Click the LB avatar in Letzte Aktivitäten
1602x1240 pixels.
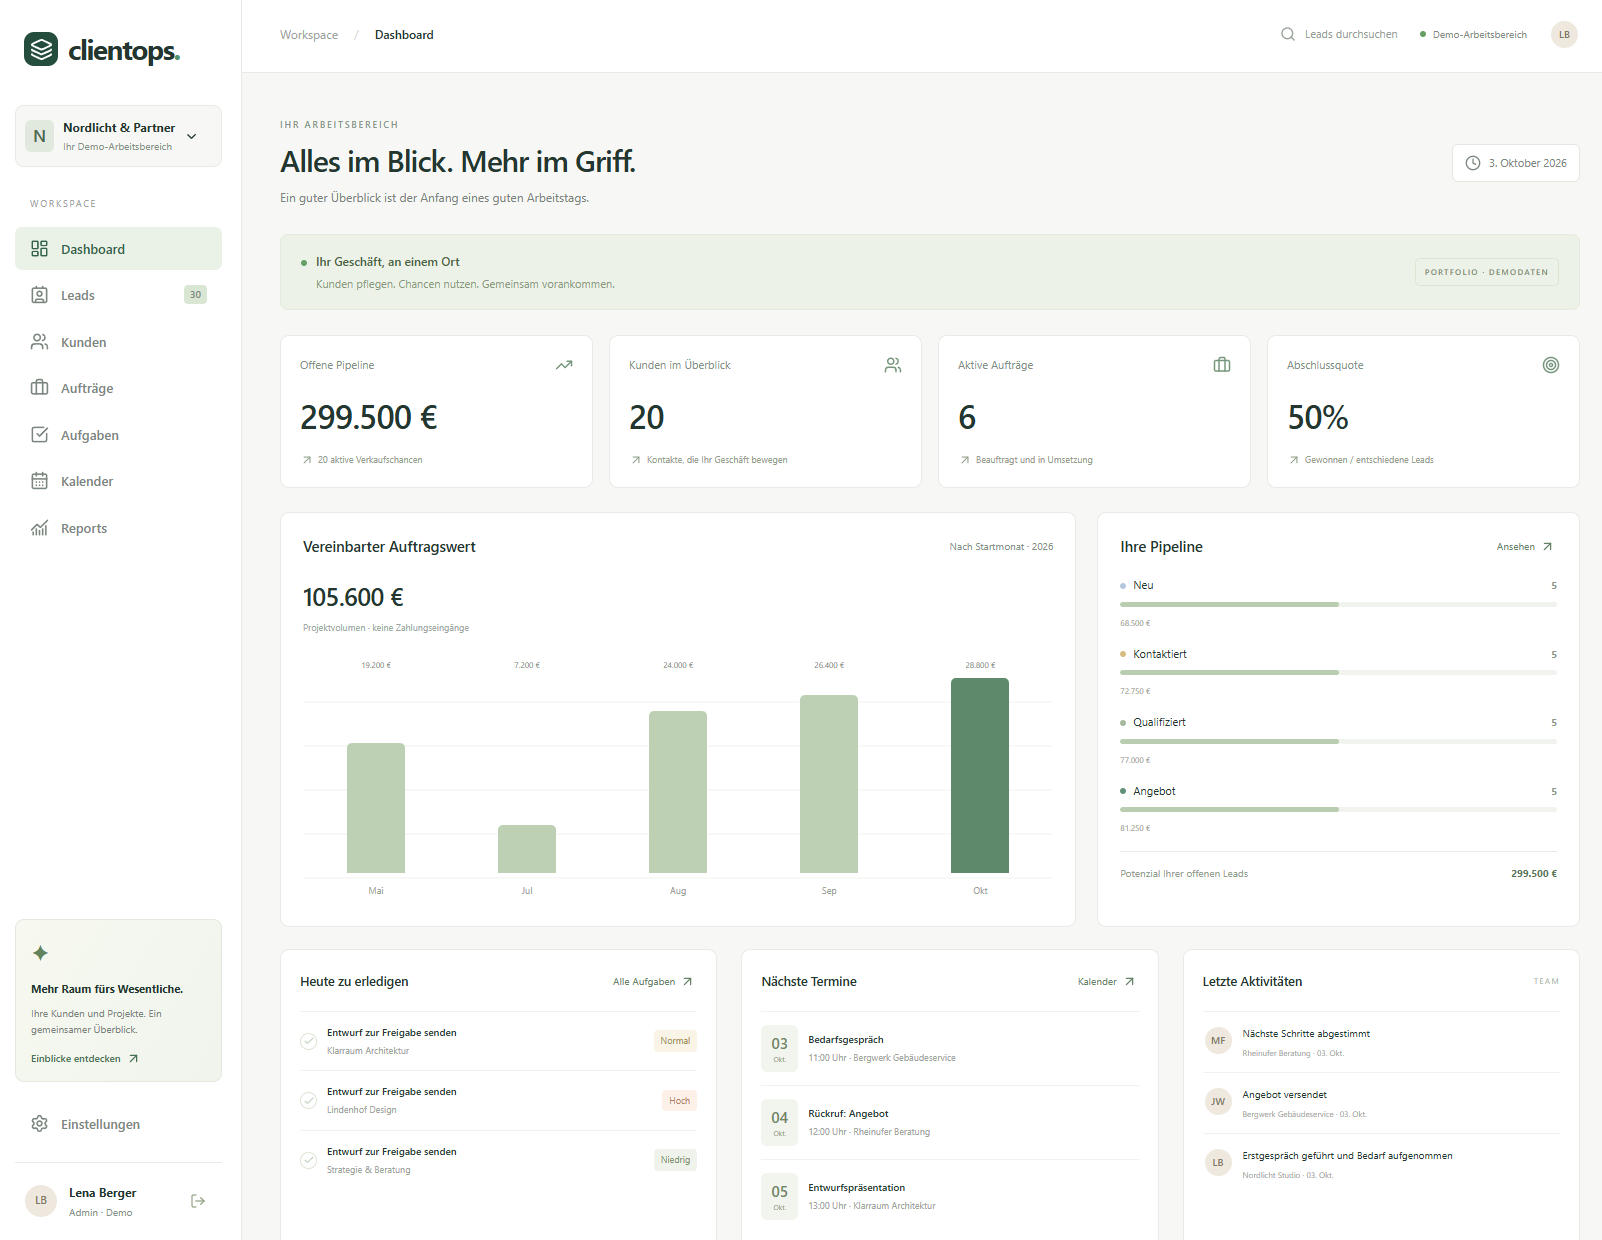pos(1218,1163)
